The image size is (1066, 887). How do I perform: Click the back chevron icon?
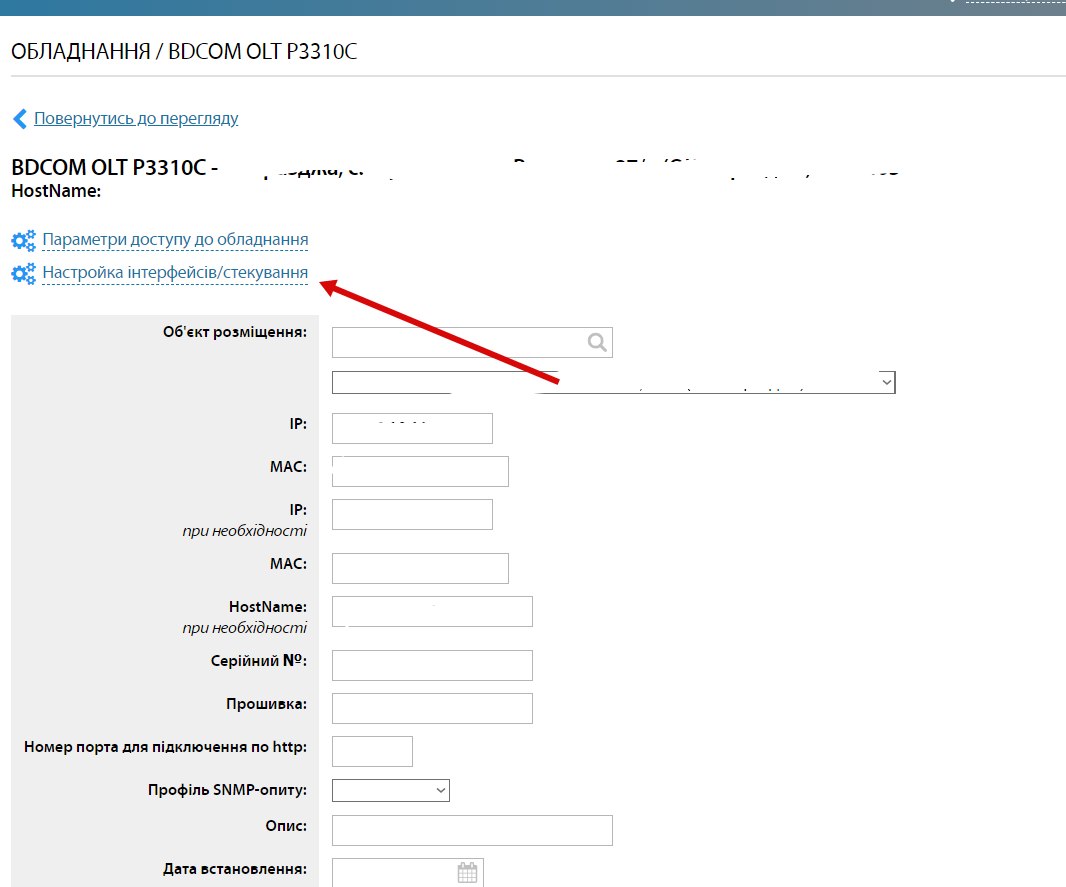pos(20,119)
